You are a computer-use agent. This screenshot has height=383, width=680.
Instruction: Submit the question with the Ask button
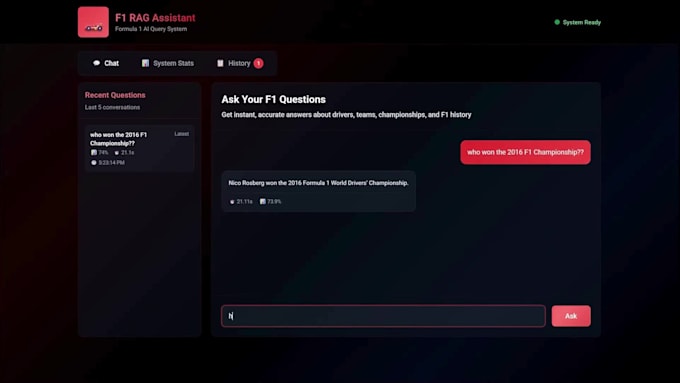click(571, 316)
